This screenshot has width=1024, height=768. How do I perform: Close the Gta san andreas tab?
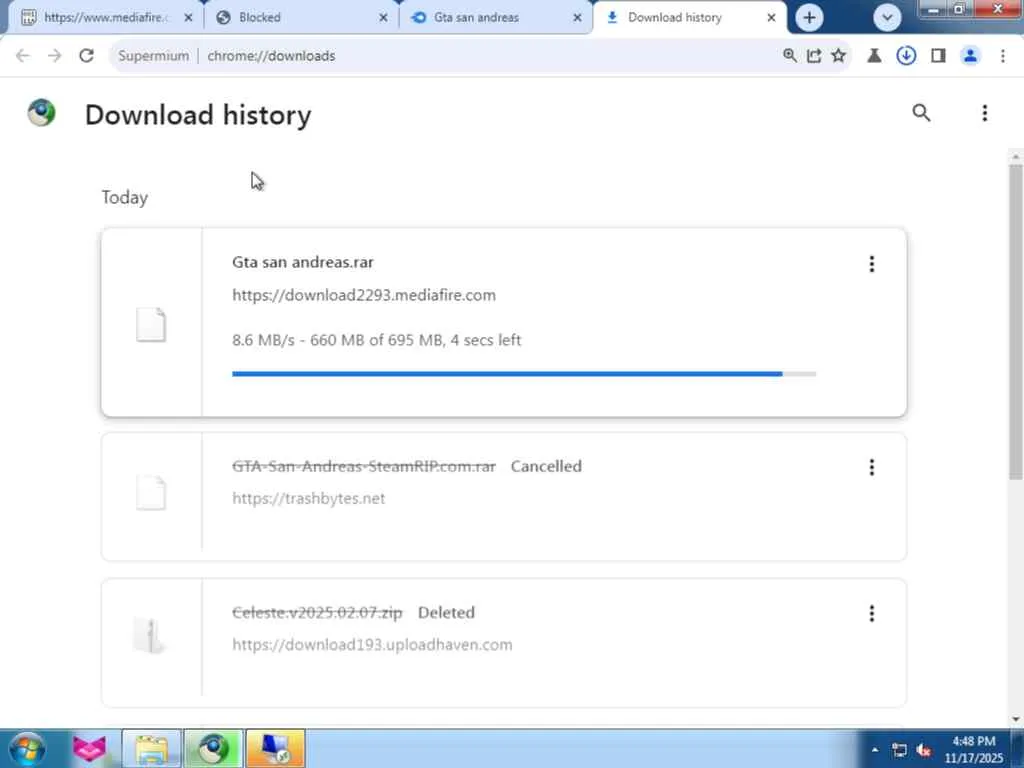577,18
